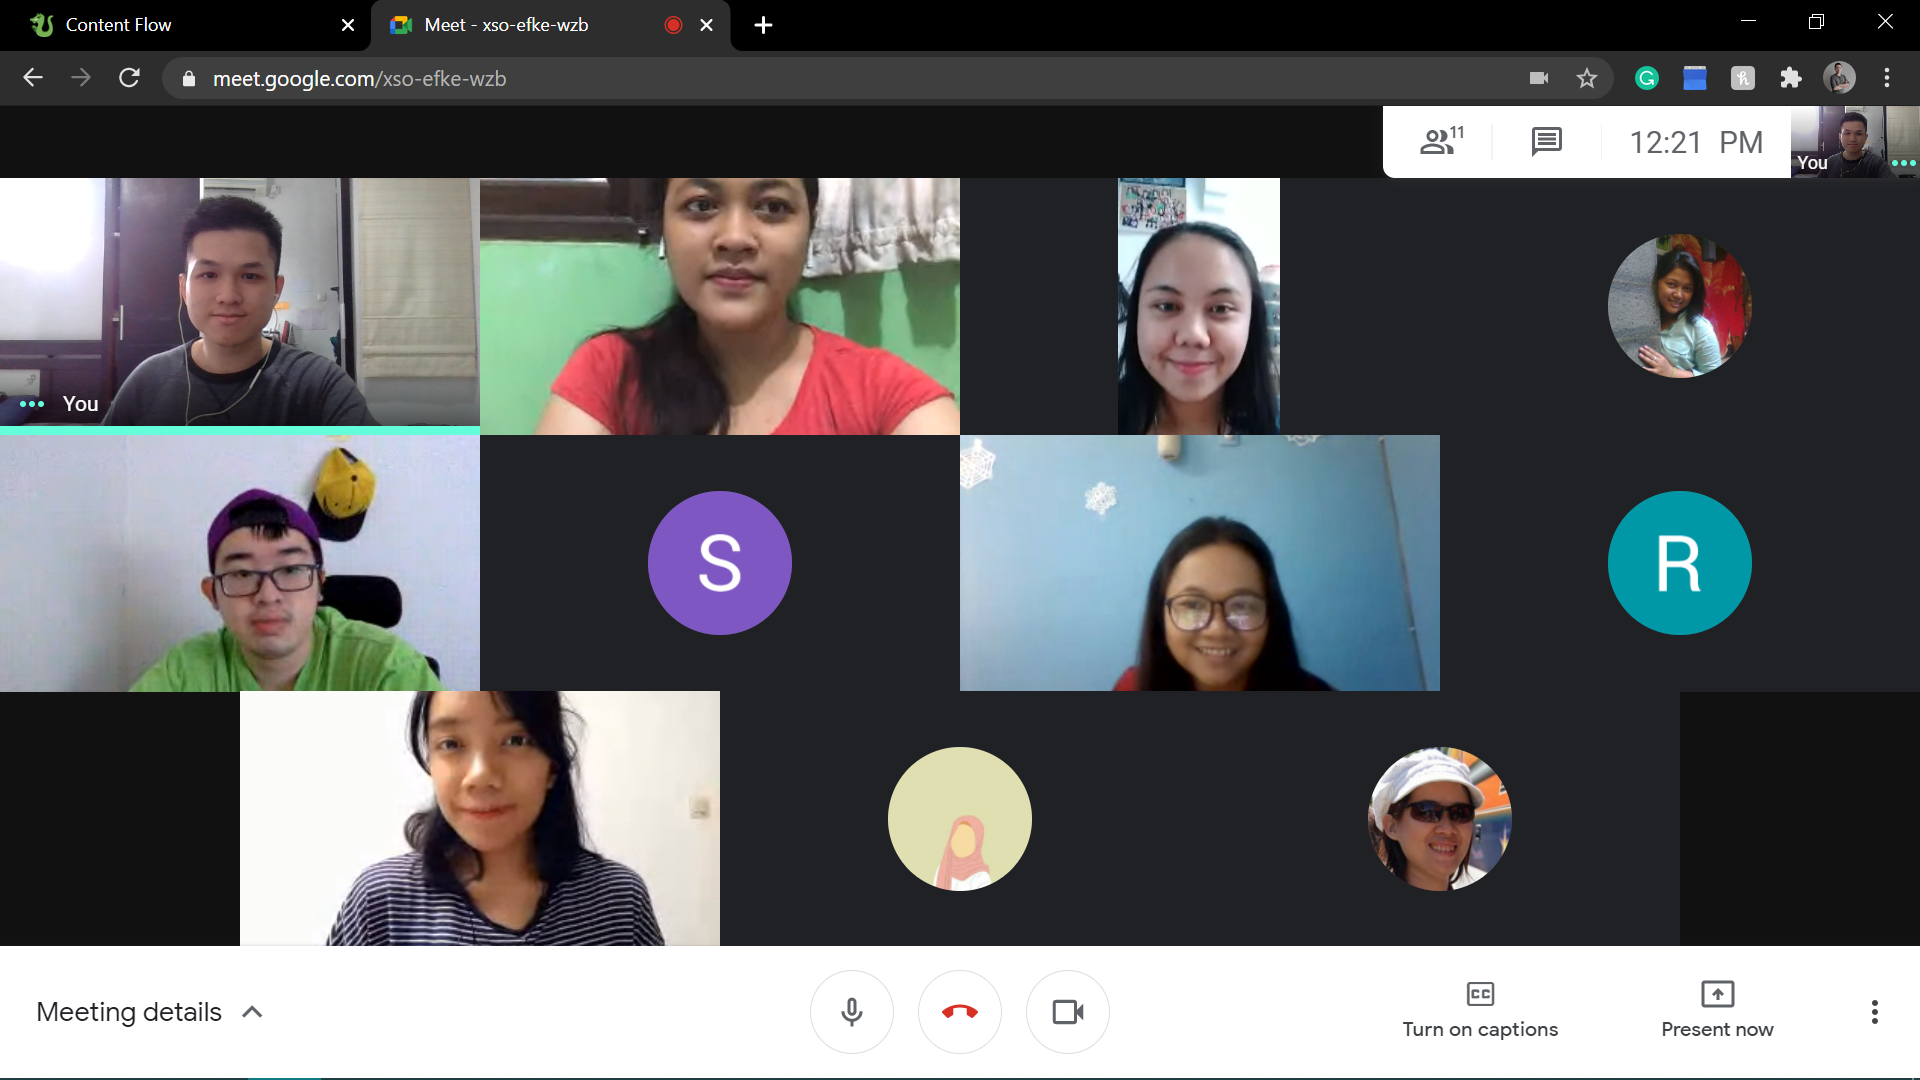
Task: Select the man in green shirt tile
Action: (240, 563)
